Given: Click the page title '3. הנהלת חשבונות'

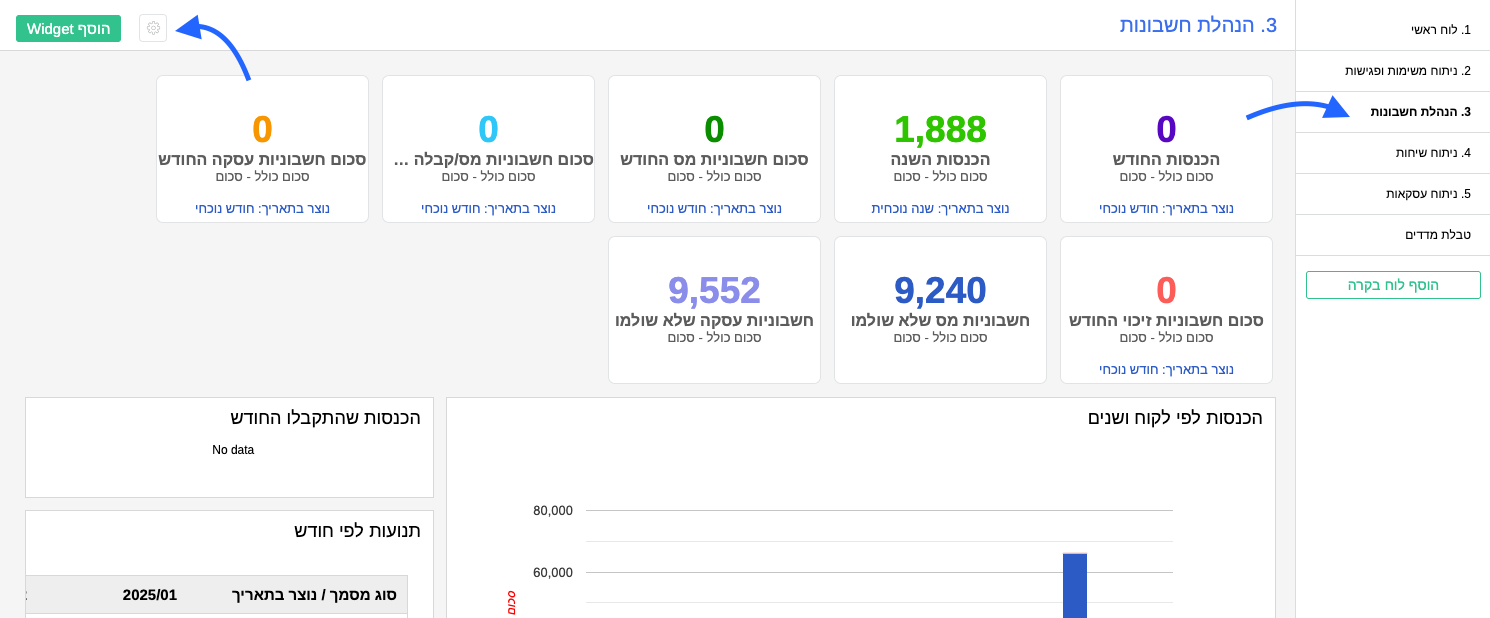Looking at the screenshot, I should coord(1198,25).
